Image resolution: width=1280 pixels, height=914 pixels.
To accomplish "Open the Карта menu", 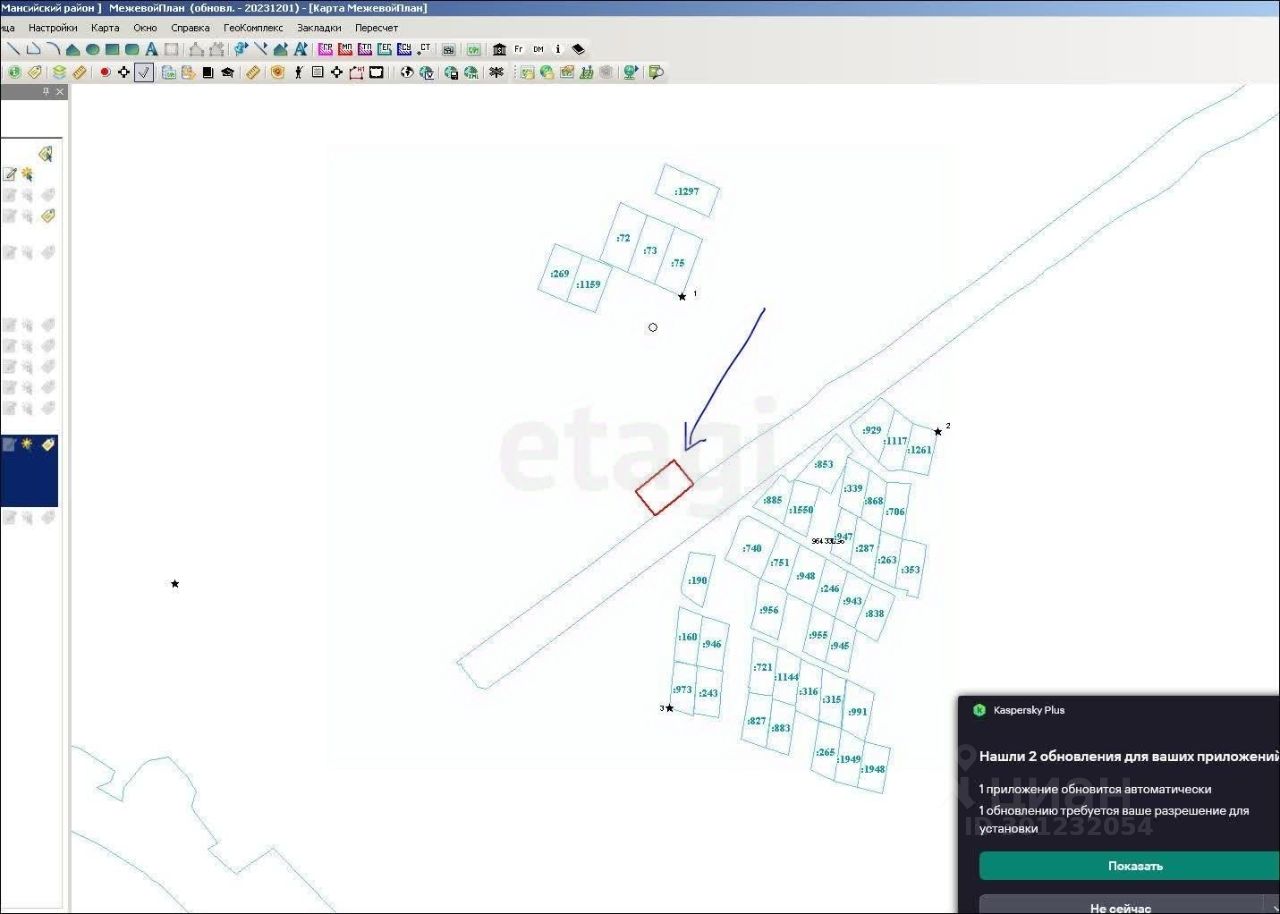I will click(105, 28).
